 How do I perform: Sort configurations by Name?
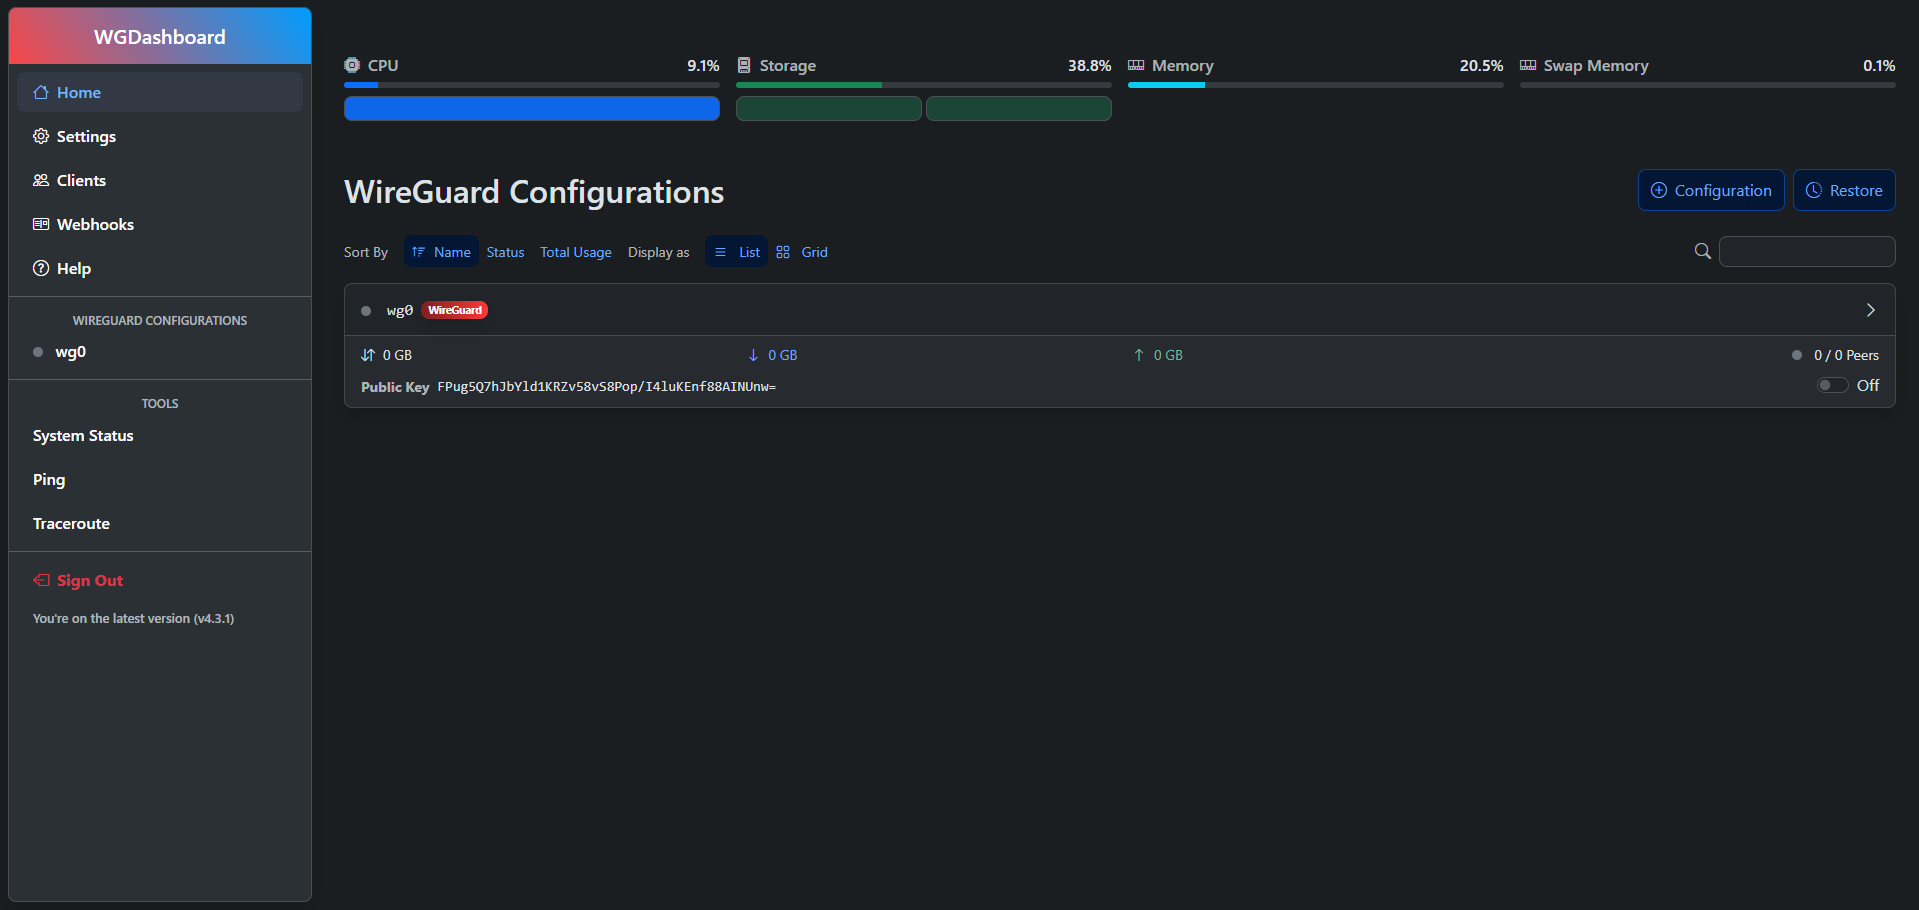click(441, 252)
